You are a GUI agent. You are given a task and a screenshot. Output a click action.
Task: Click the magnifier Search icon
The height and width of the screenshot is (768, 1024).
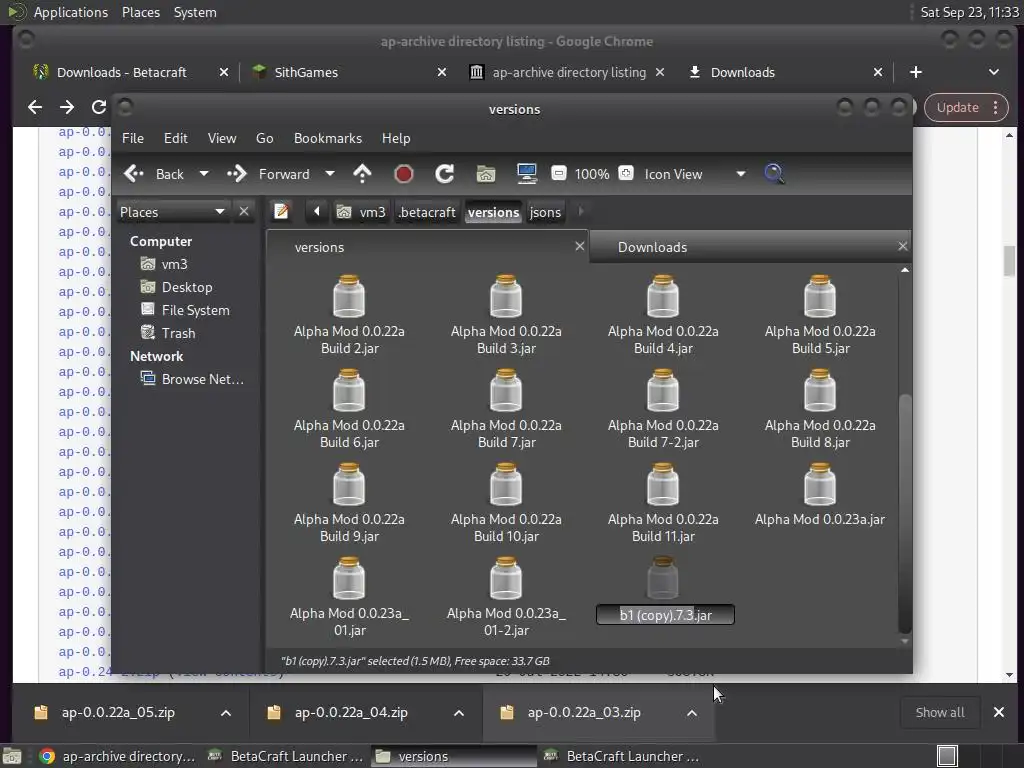[774, 174]
